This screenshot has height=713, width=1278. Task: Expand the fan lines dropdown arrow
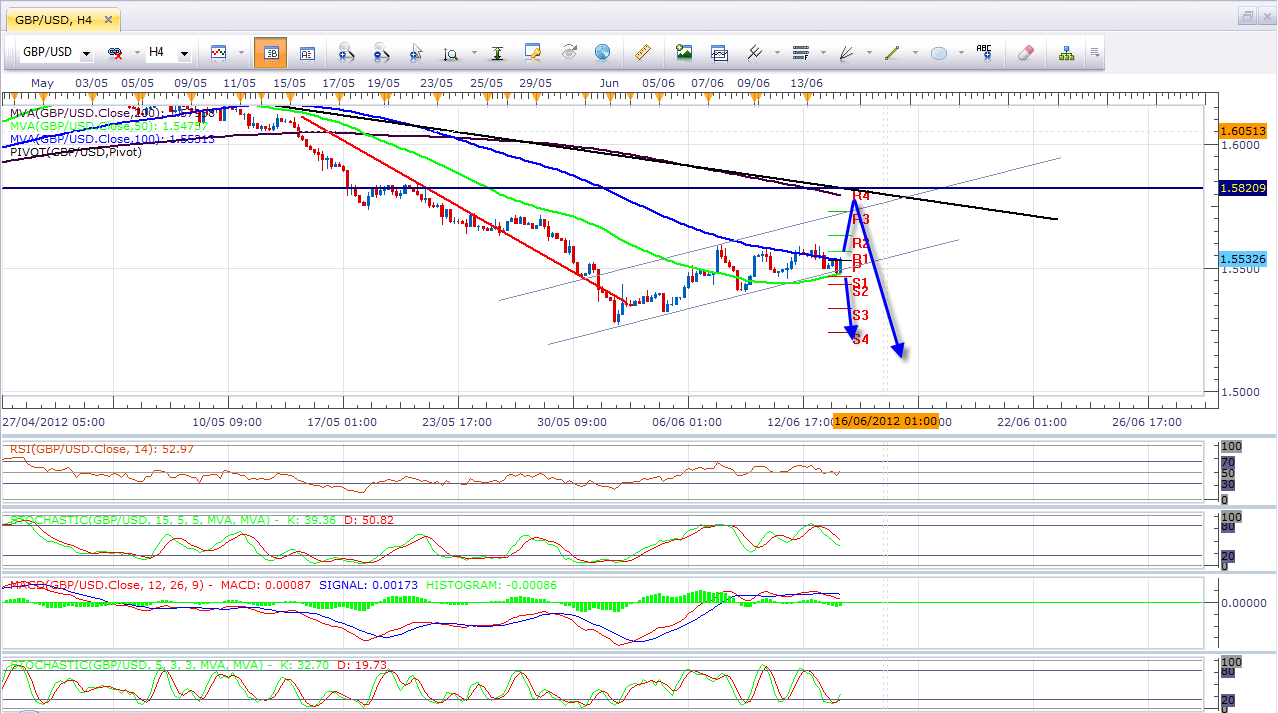click(x=868, y=54)
